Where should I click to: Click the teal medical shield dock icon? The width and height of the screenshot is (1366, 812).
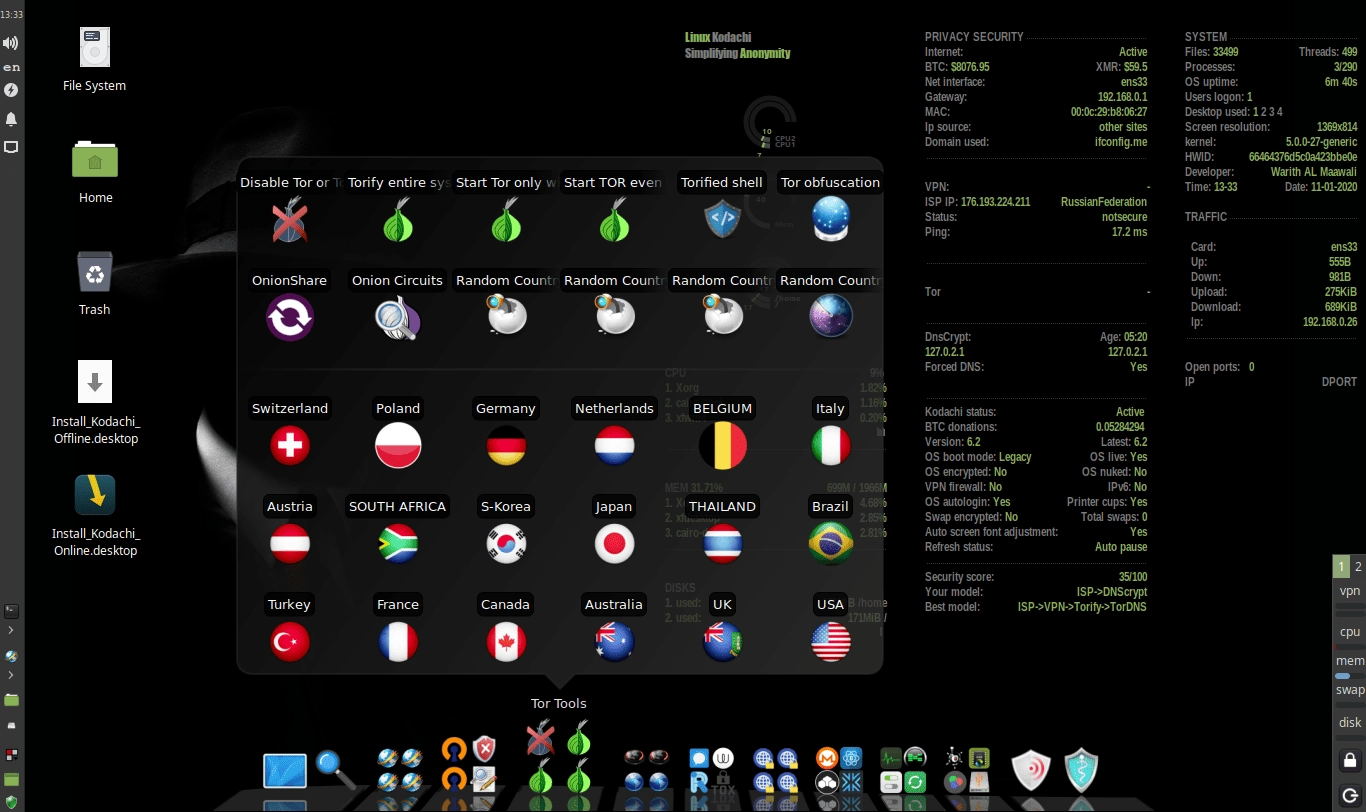click(x=1081, y=770)
